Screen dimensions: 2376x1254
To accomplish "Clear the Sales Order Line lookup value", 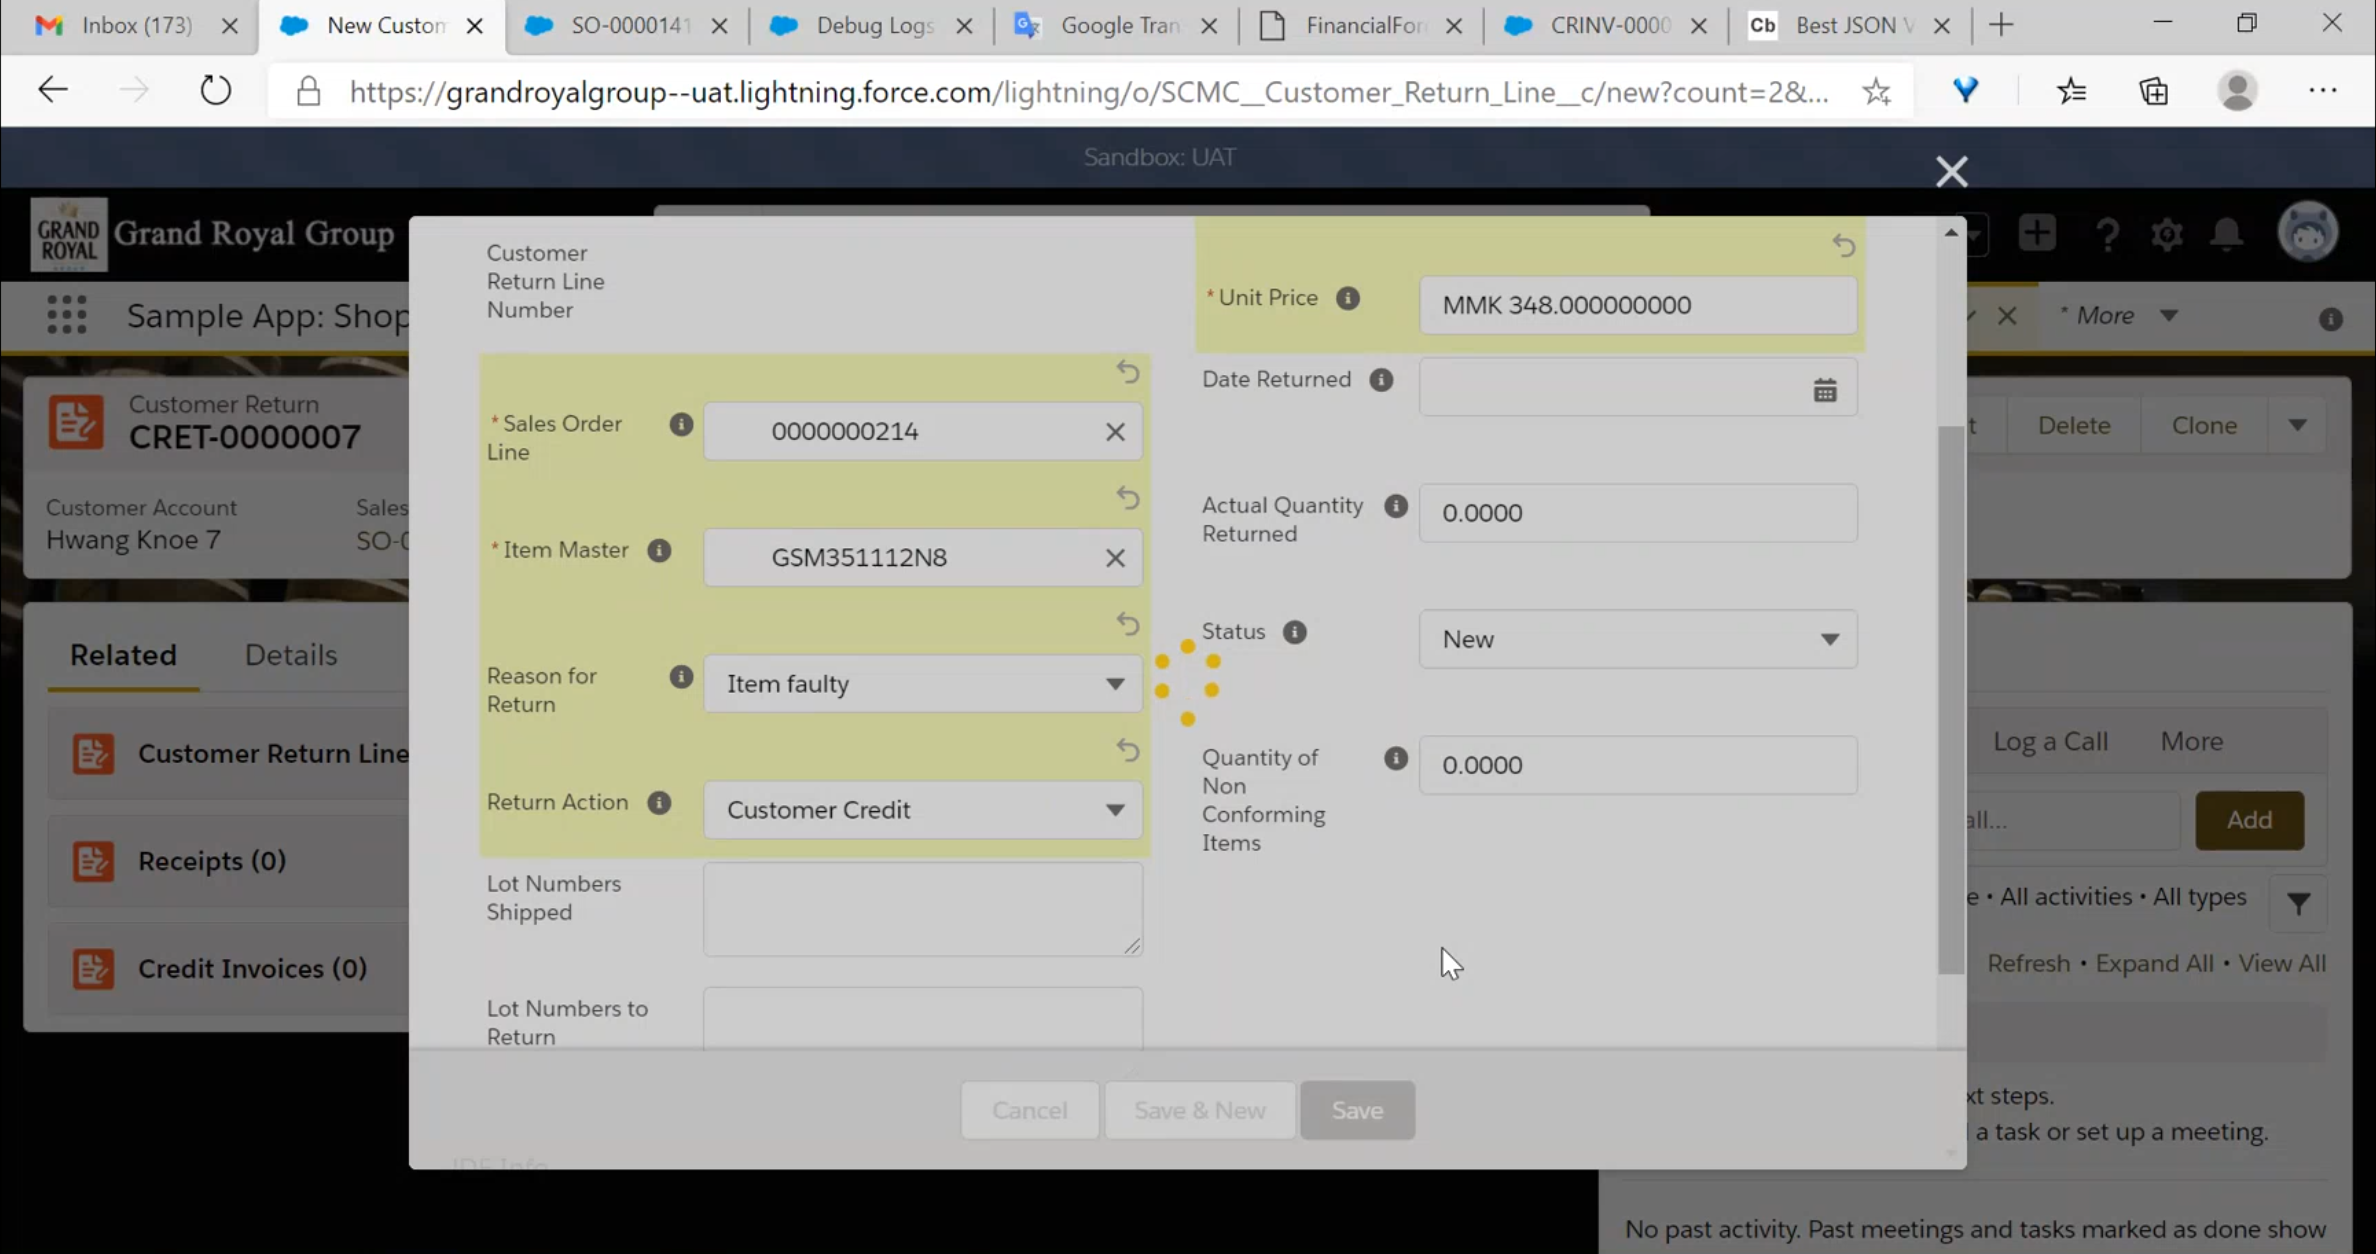I will [x=1114, y=432].
